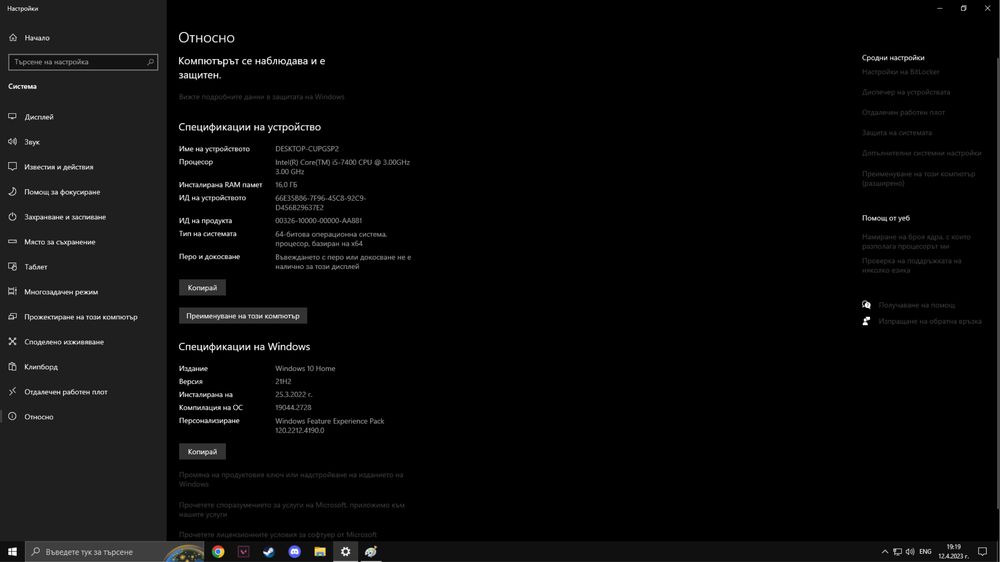Open advanced rename this PC link
Screen dimensions: 1000x562
click(918, 178)
